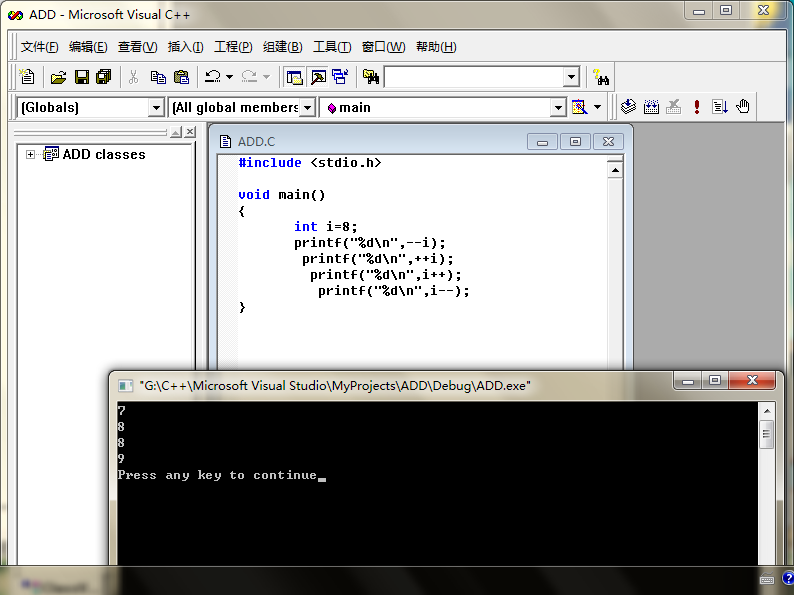Image resolution: width=794 pixels, height=595 pixels.
Task: Click the ADD.C editor scroll up arrow
Action: click(615, 170)
